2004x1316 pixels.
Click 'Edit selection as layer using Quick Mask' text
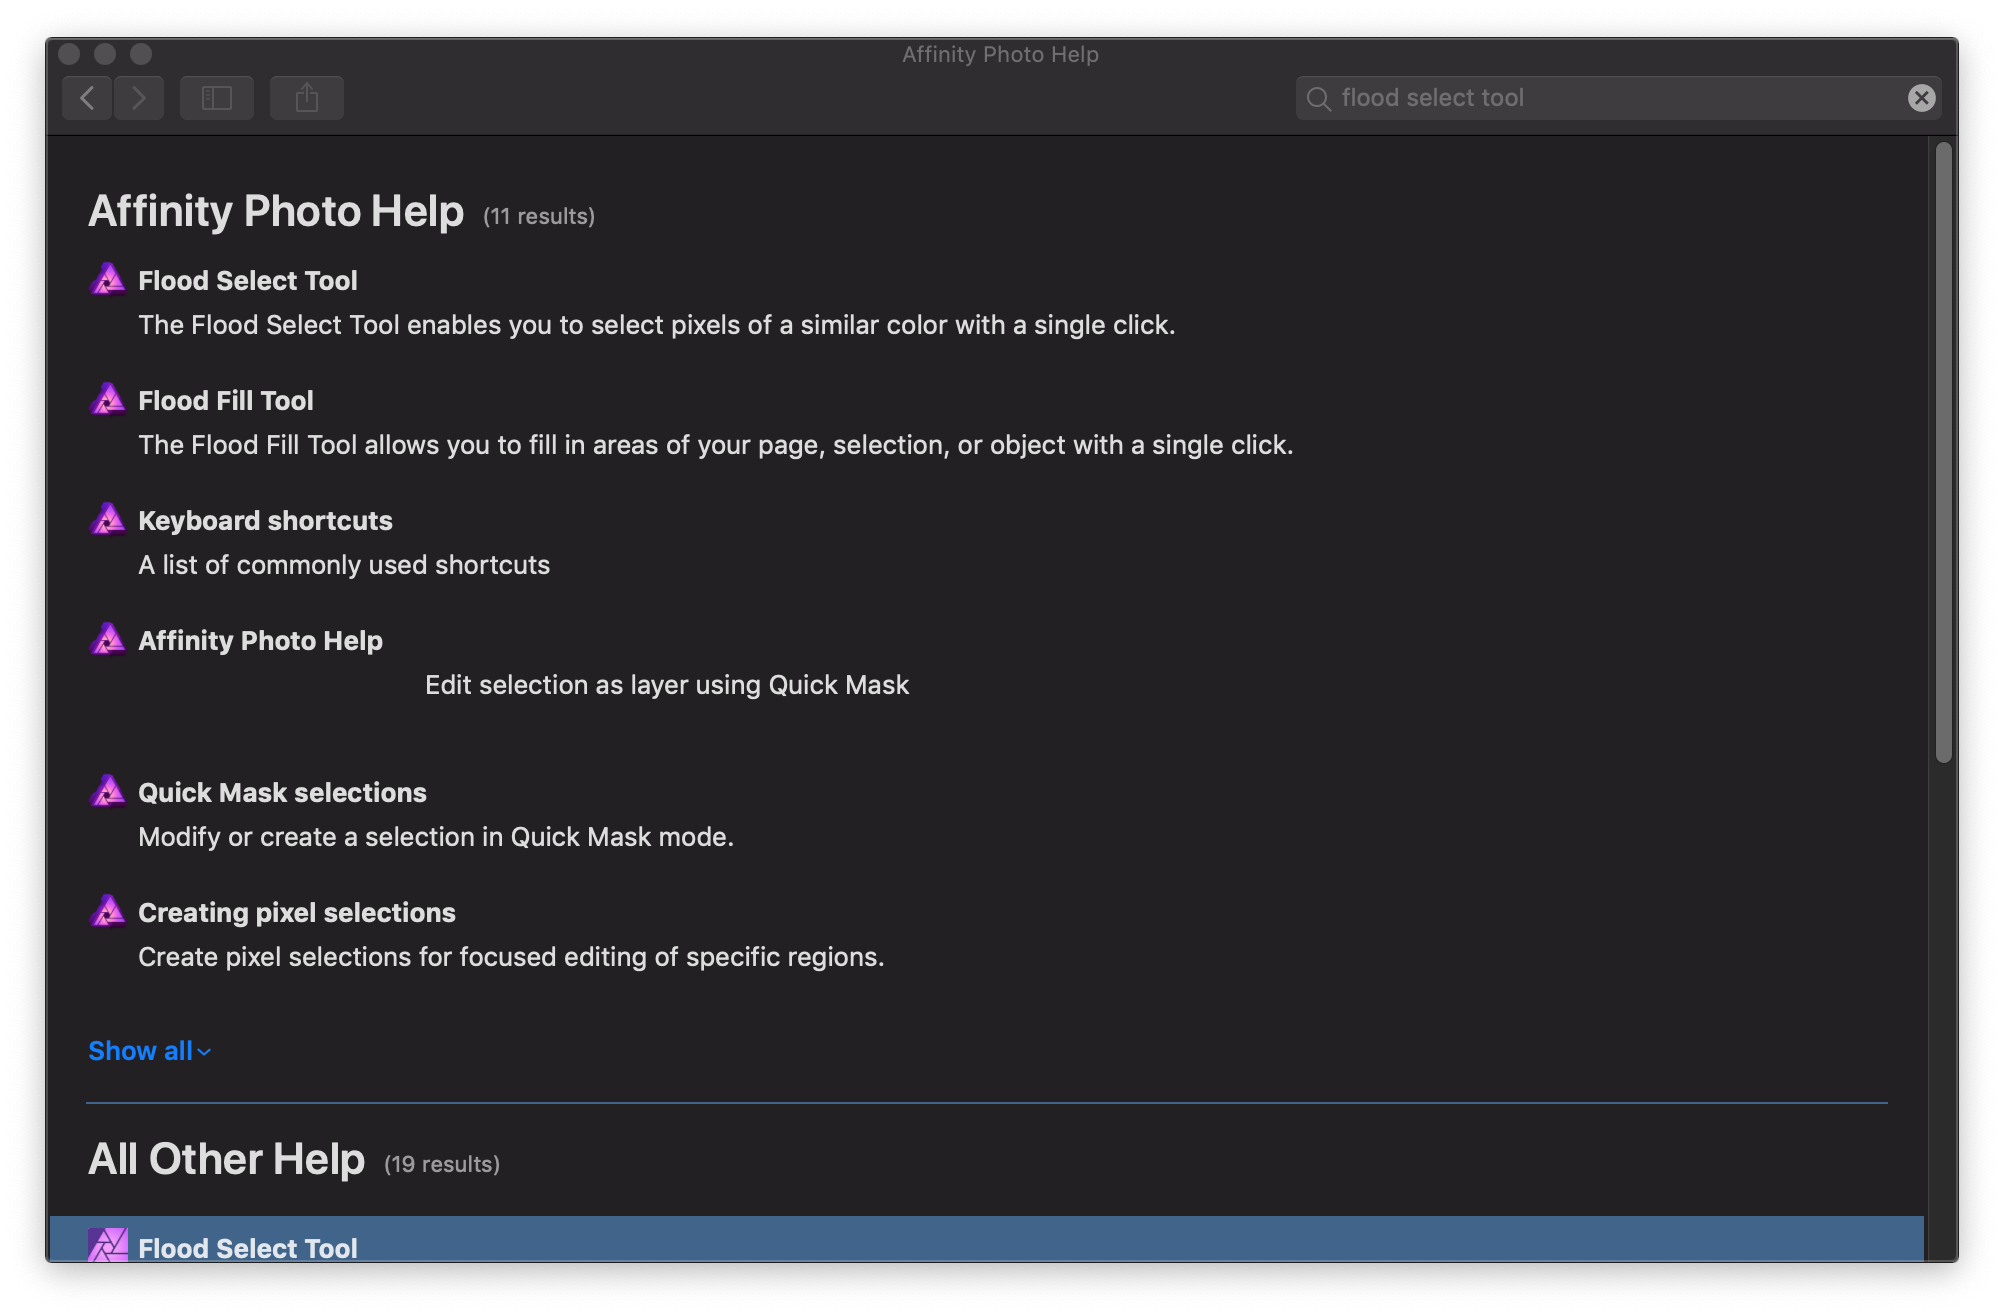click(667, 685)
